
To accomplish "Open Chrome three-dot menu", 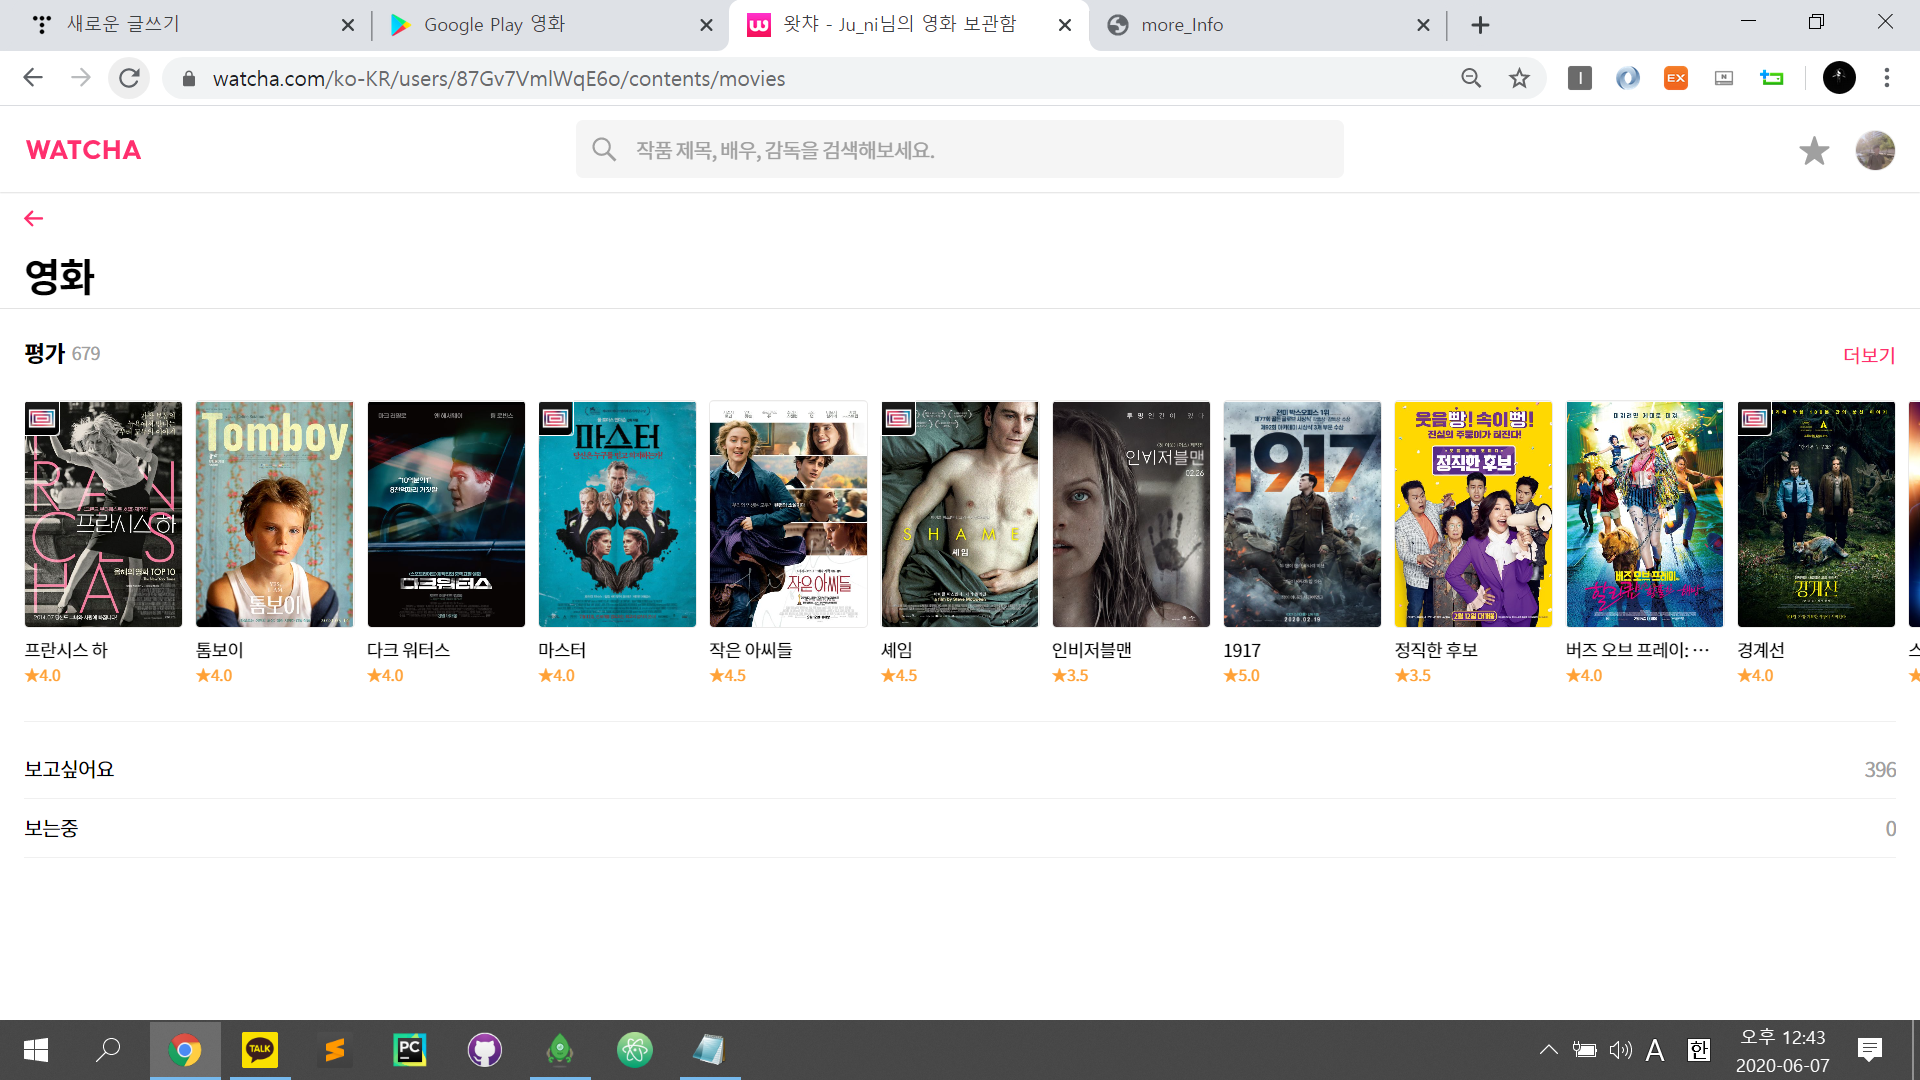I will [x=1886, y=78].
